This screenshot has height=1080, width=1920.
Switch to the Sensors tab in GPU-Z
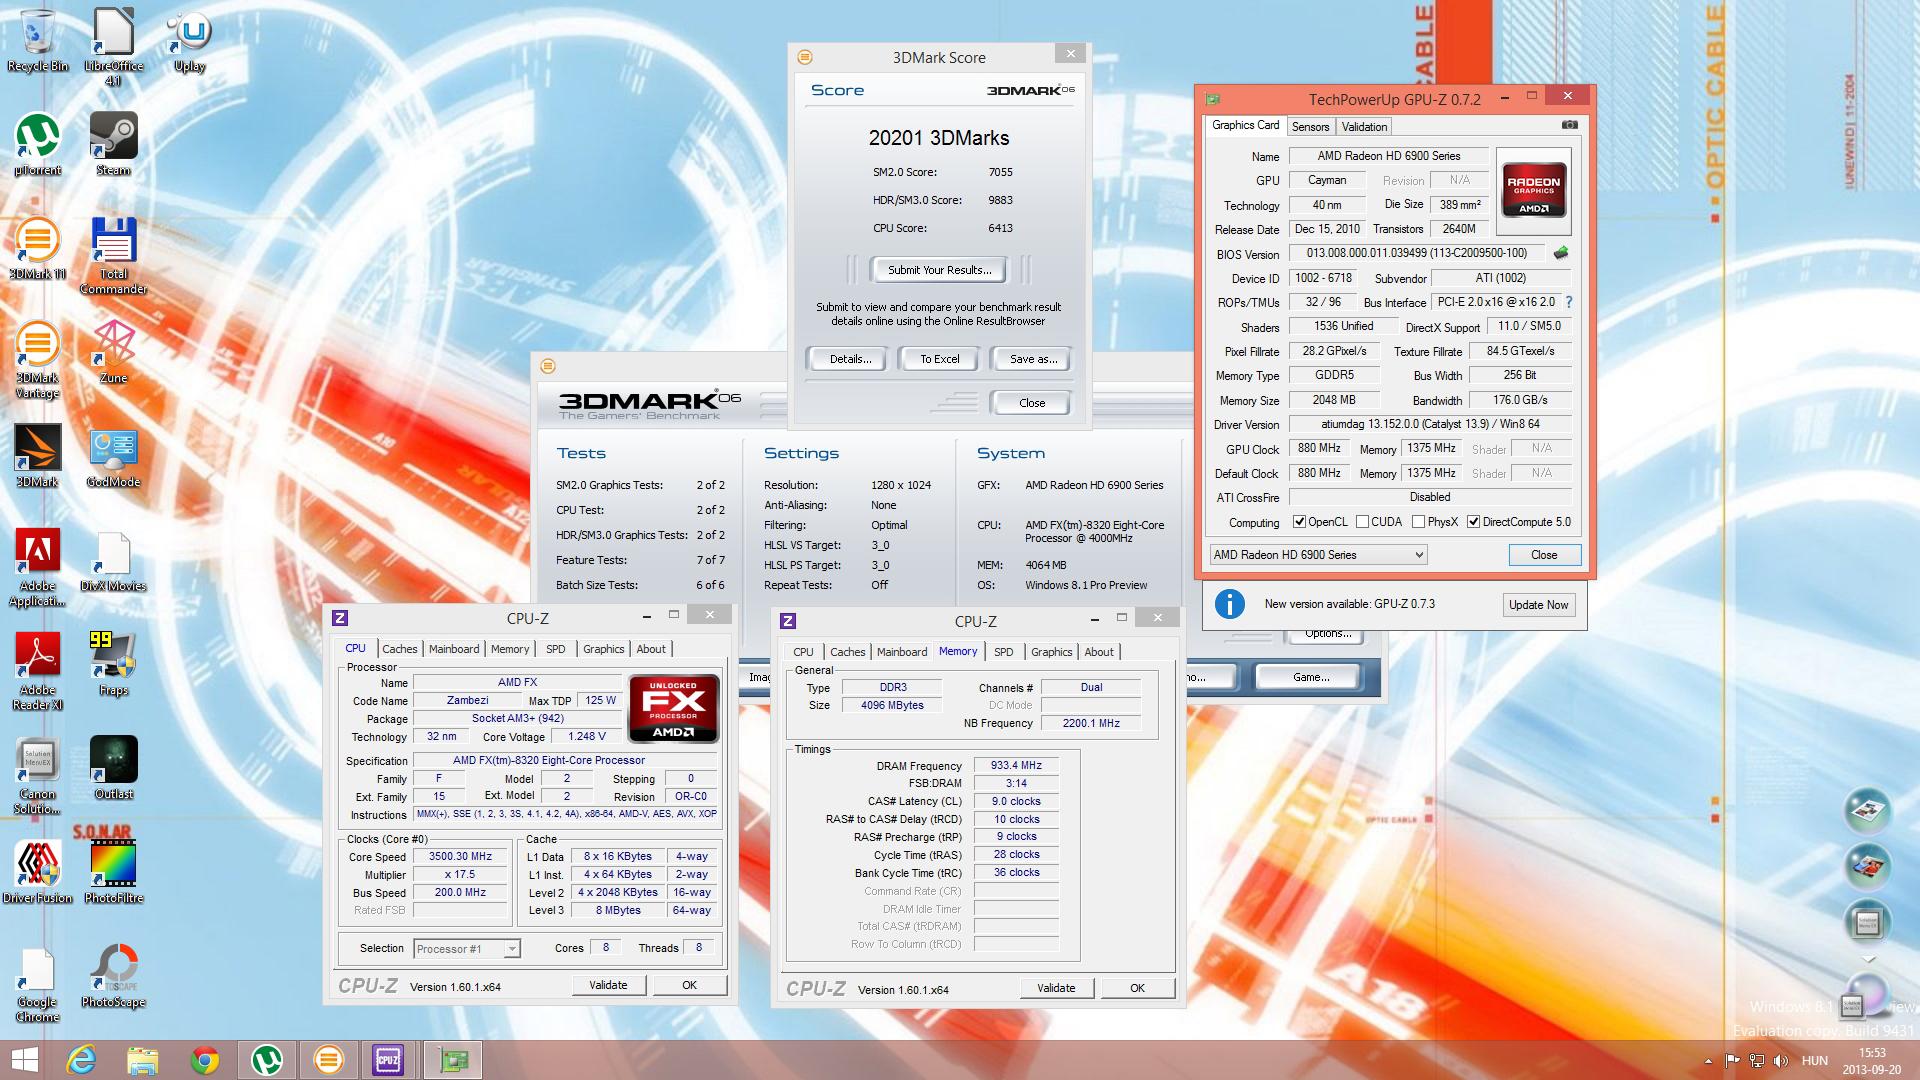1310,127
